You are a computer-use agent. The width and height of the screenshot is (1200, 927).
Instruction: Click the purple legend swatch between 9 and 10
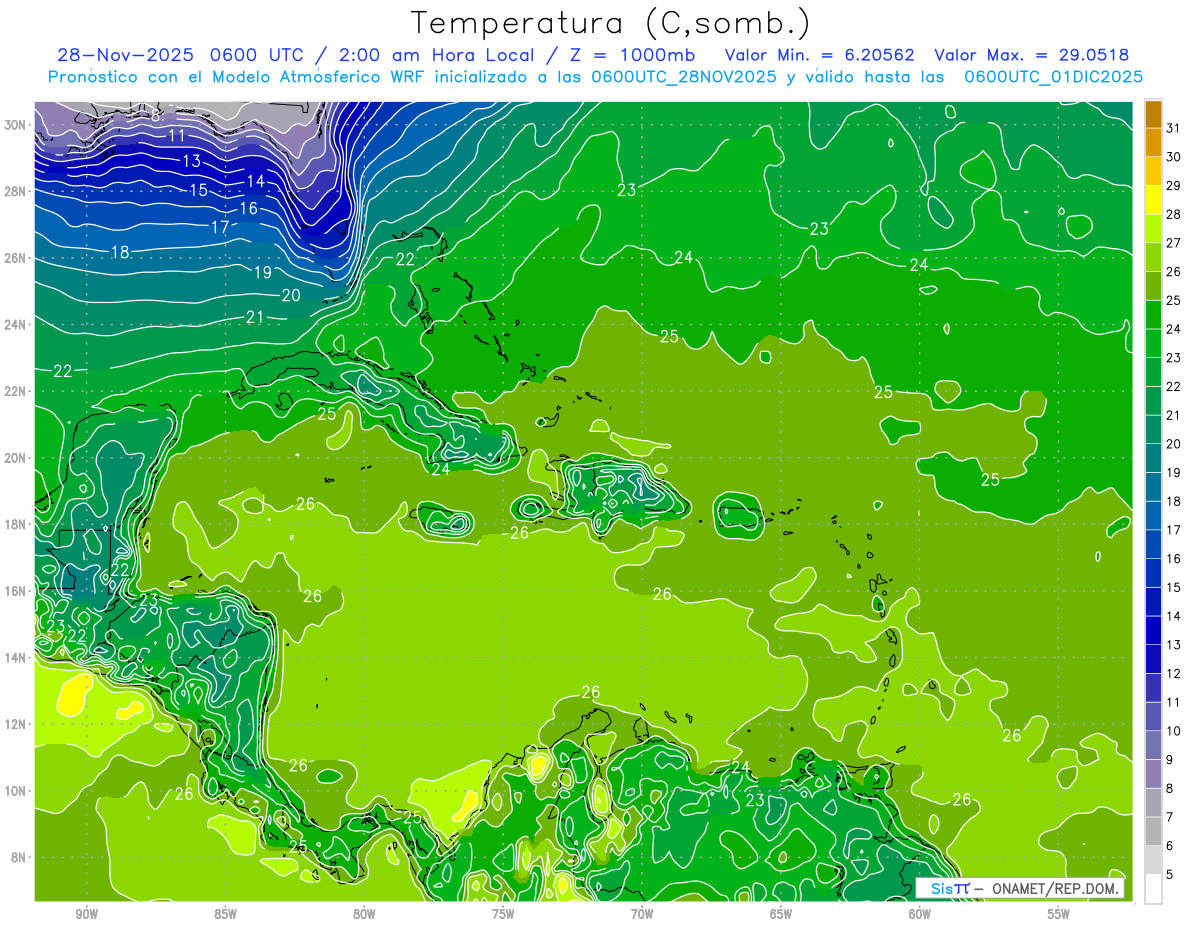pos(1153,745)
